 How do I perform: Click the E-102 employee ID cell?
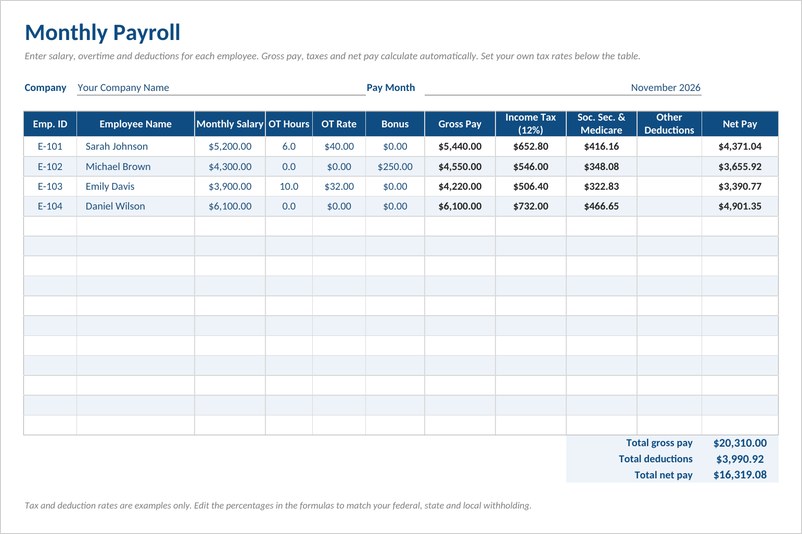tap(50, 167)
